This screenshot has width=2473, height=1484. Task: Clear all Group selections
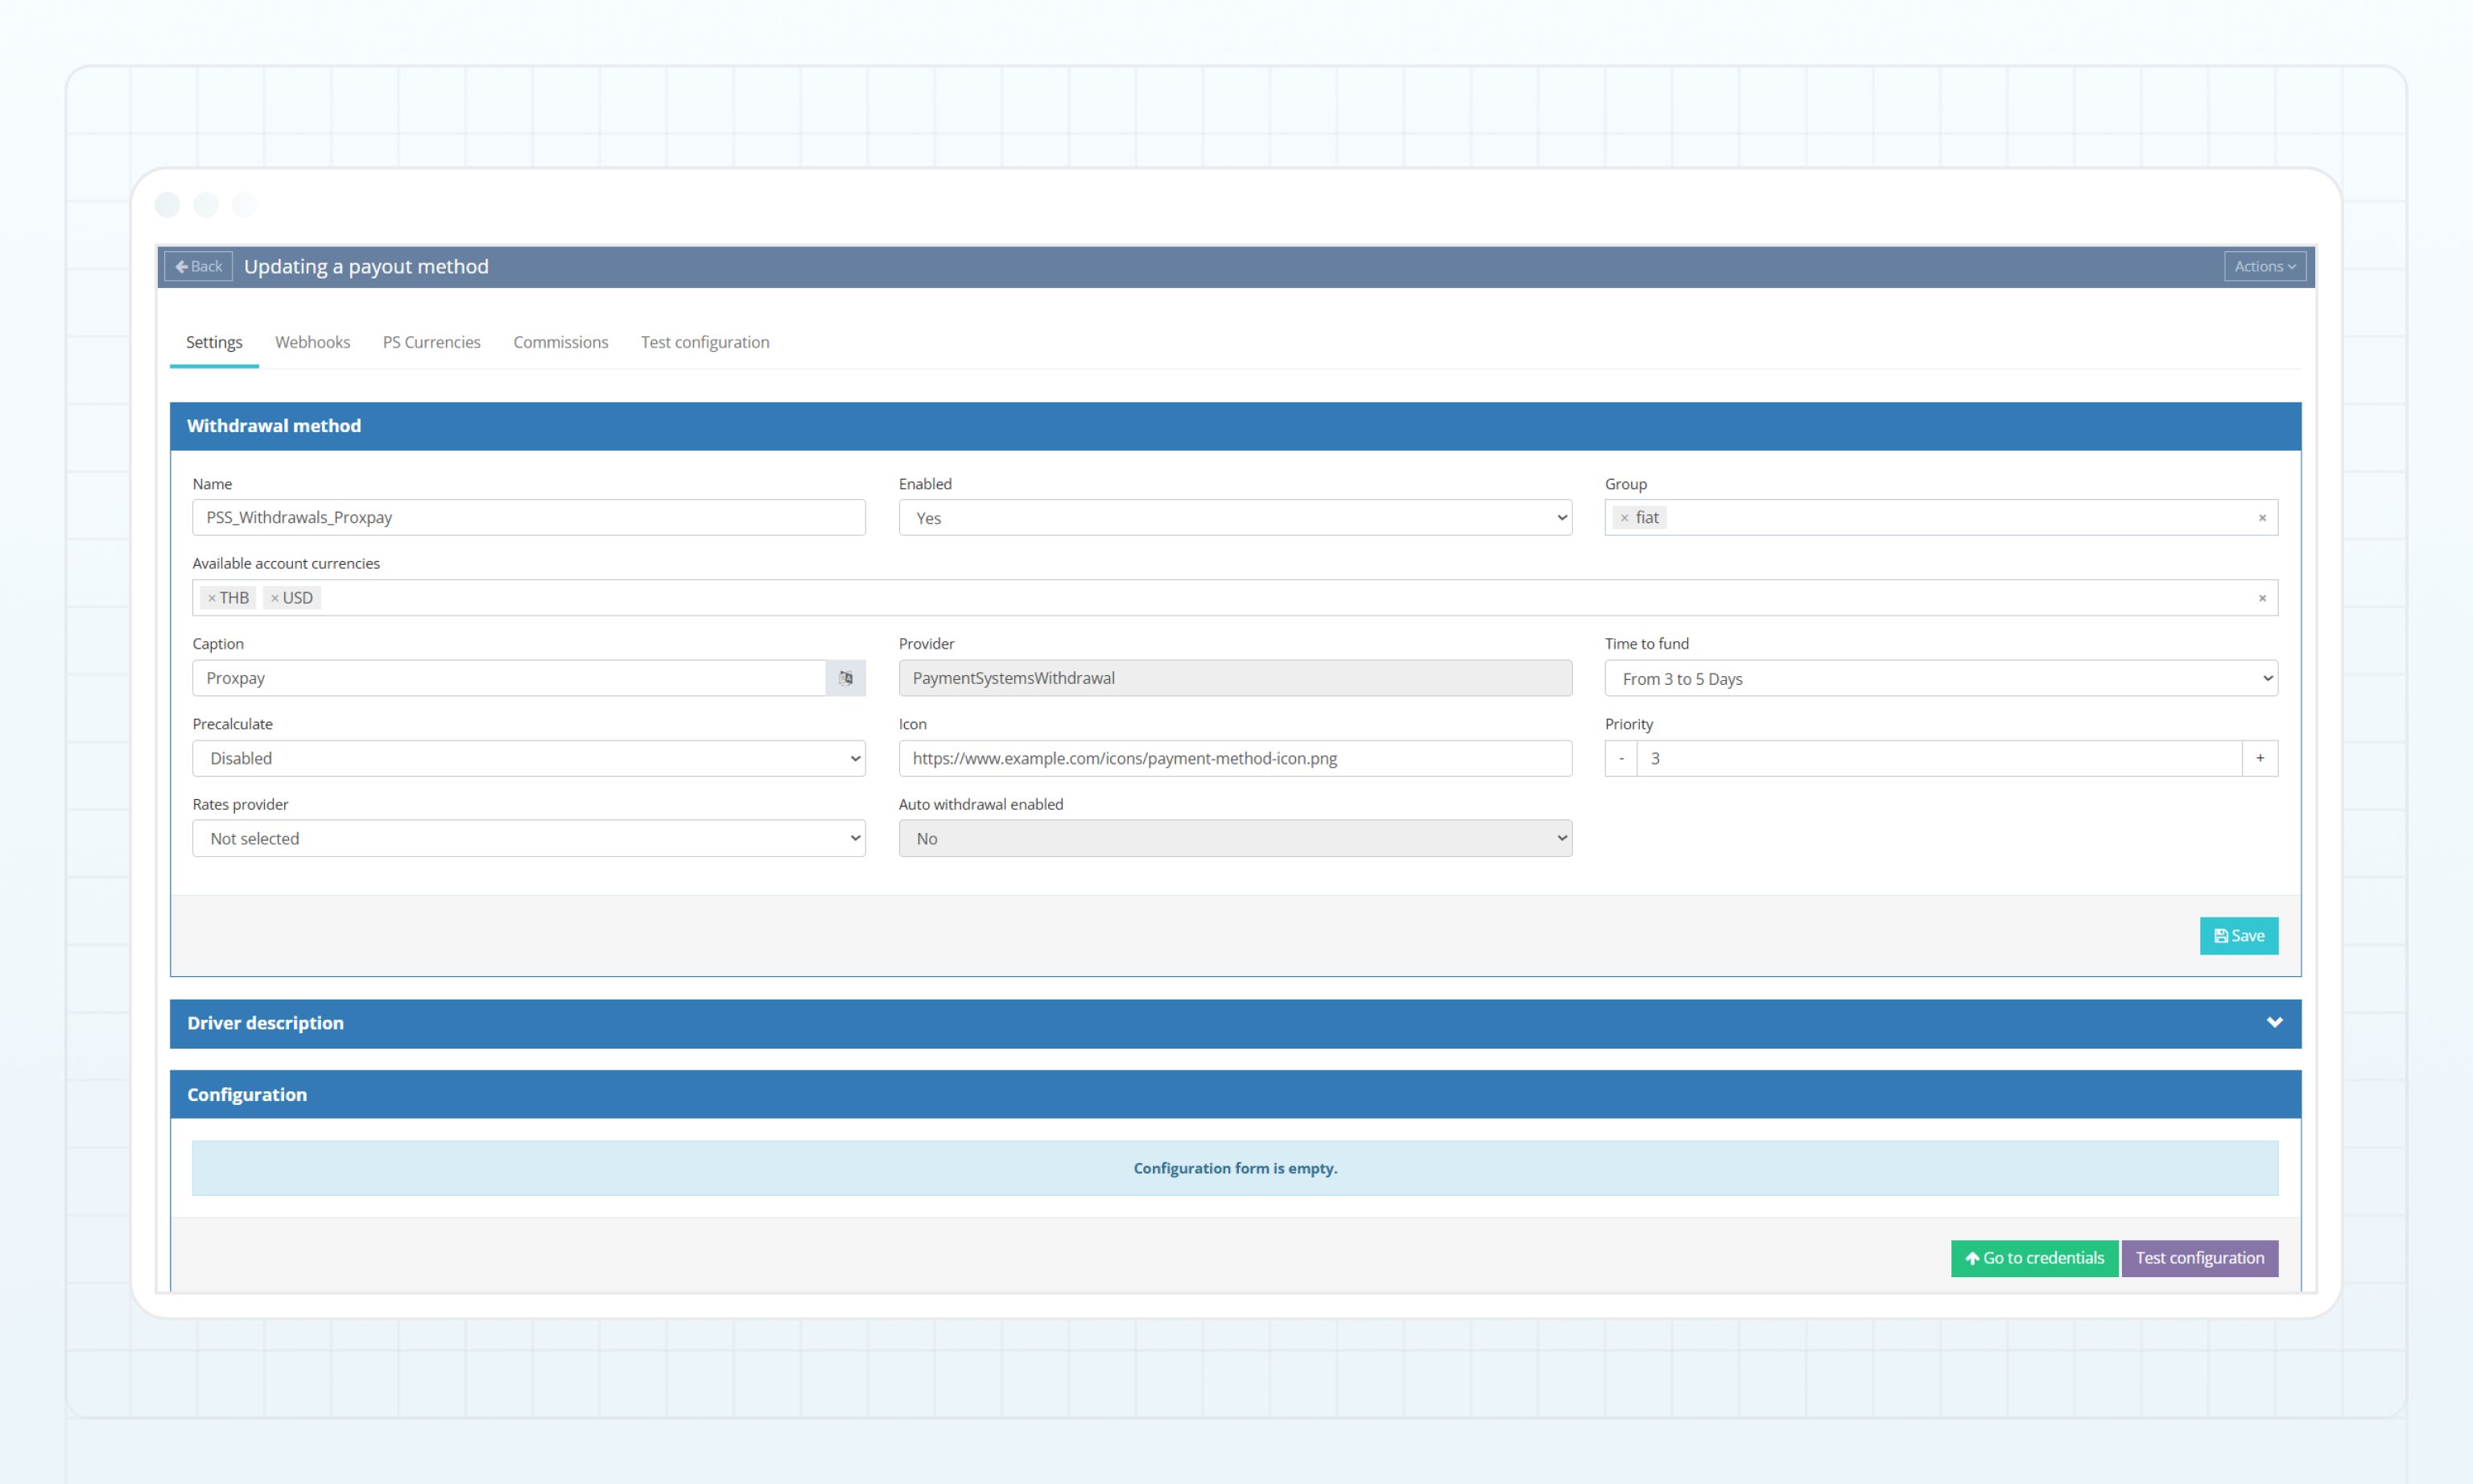[x=2262, y=518]
